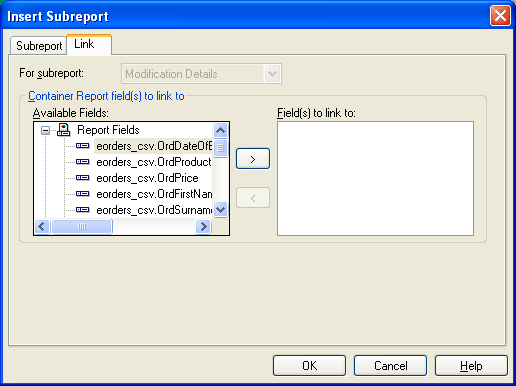
Task: Select Report Fields tree root label
Action: [x=108, y=130]
